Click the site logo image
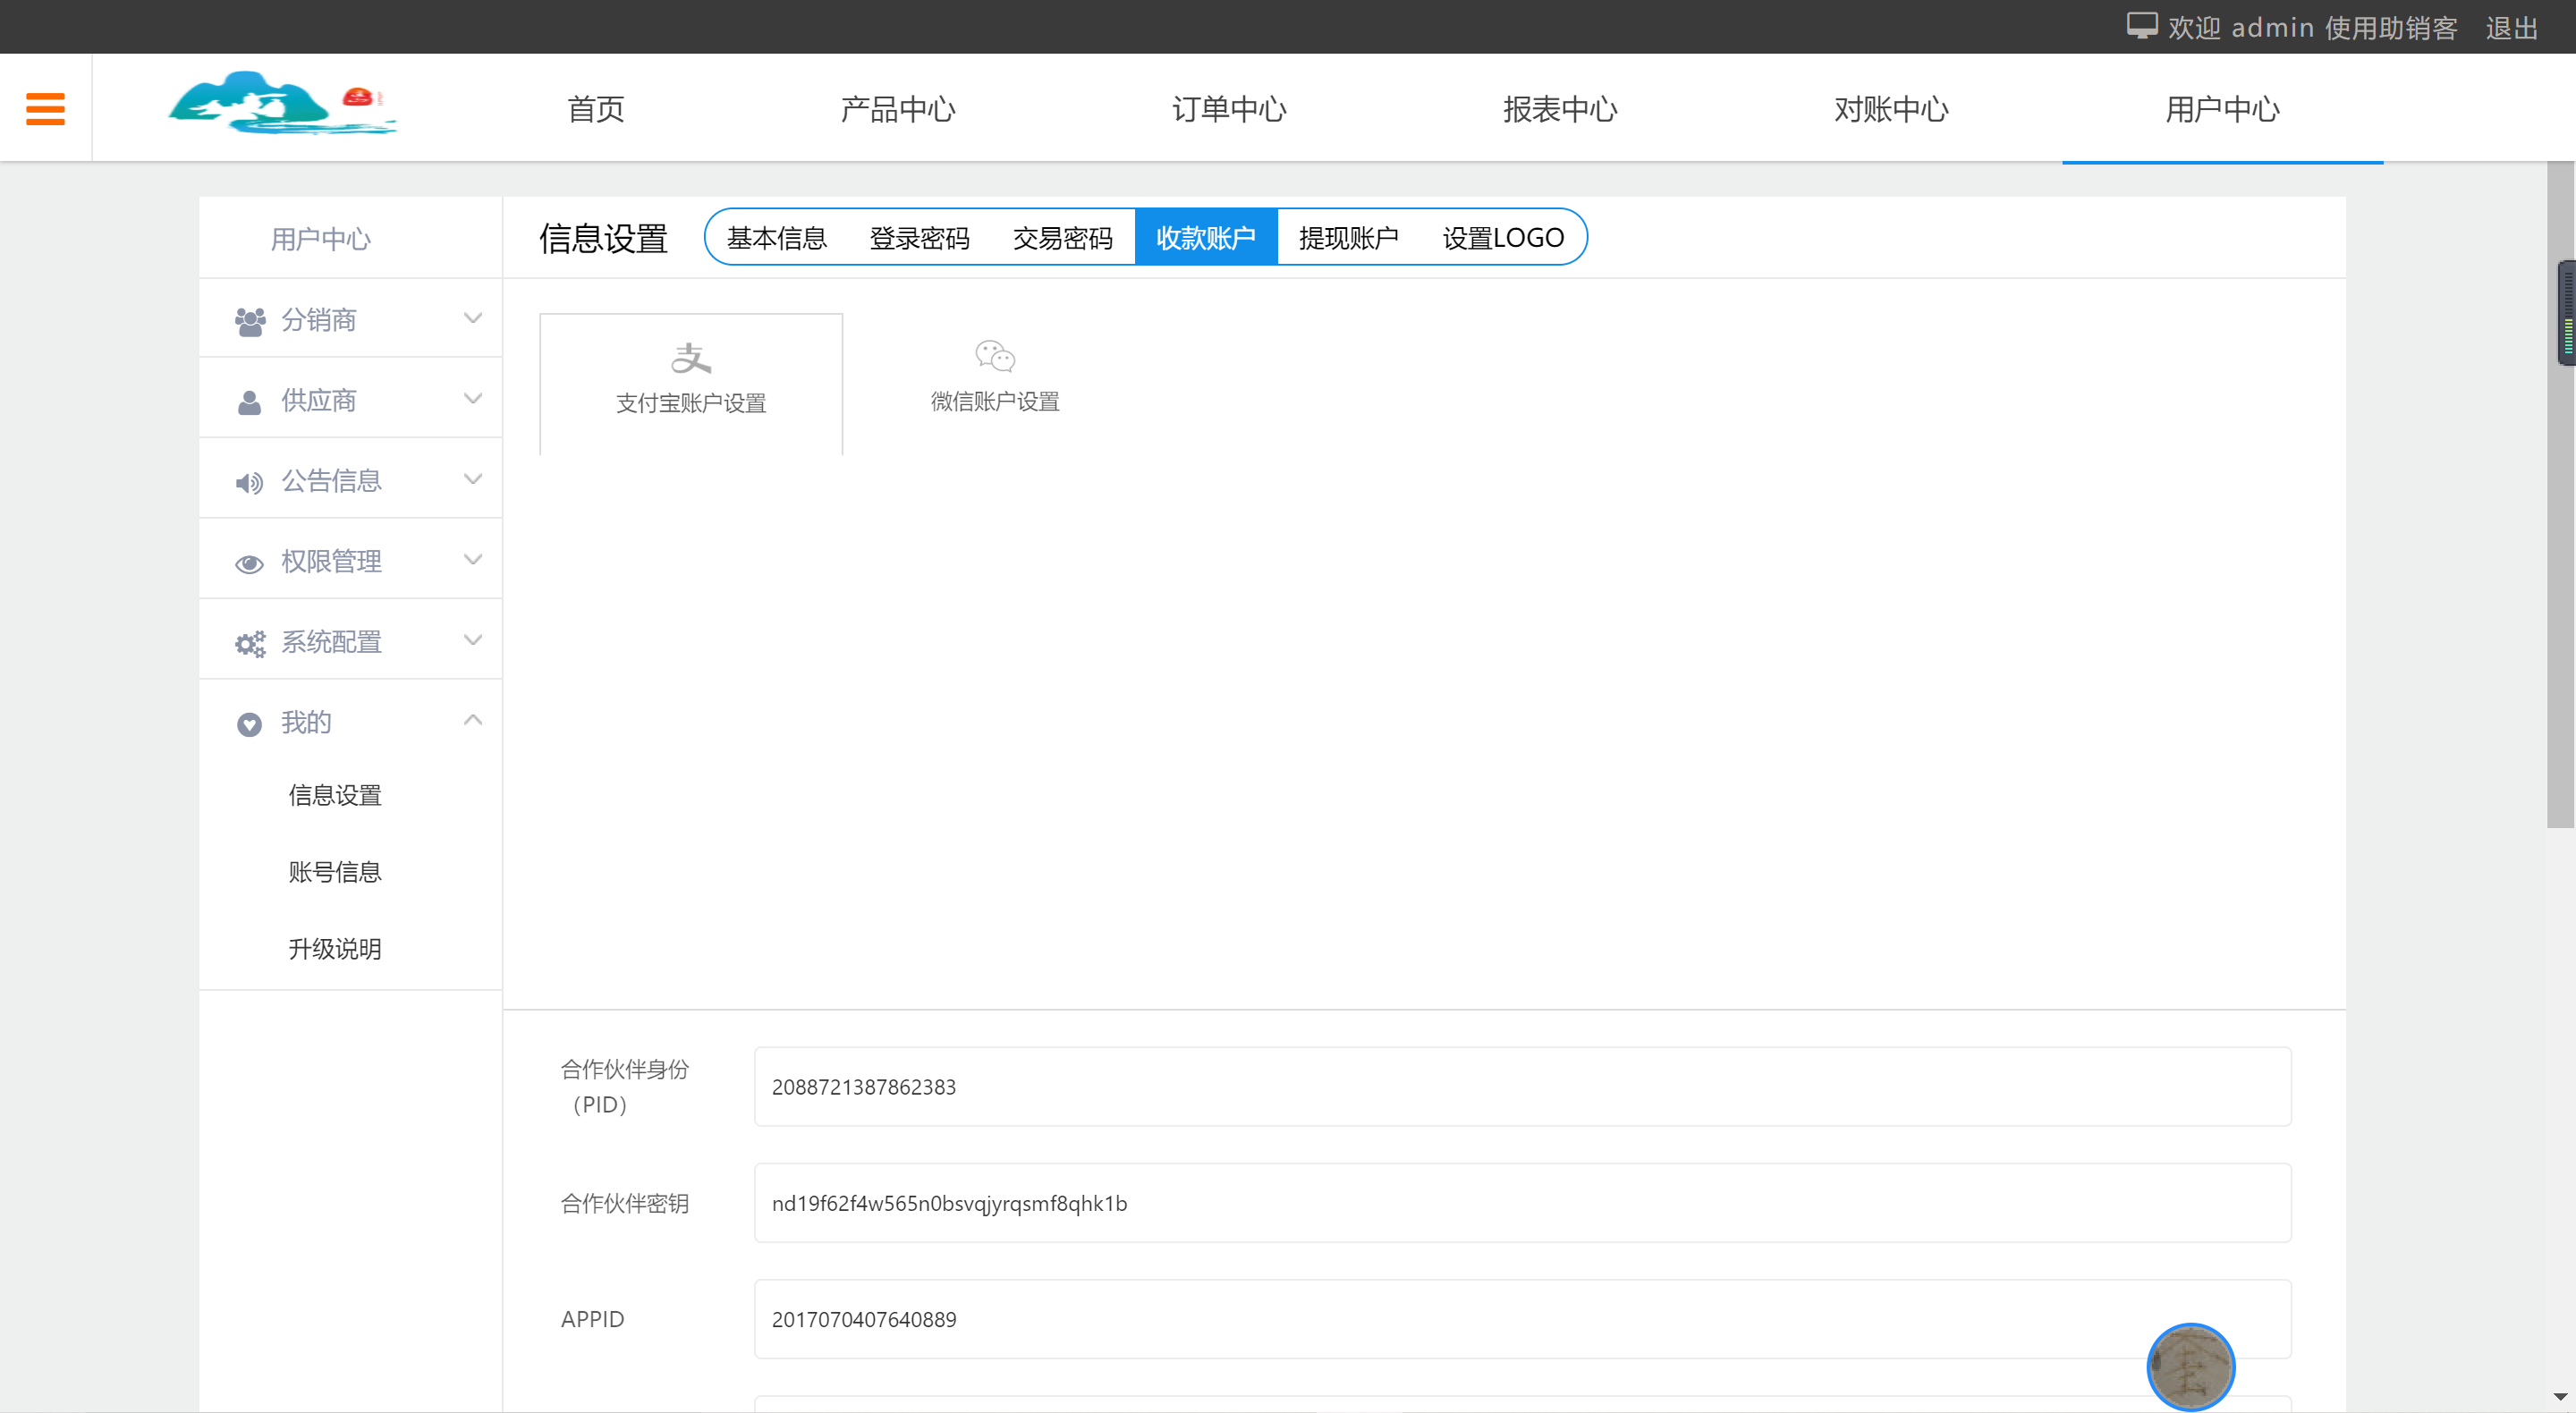The image size is (2576, 1413). pos(283,104)
